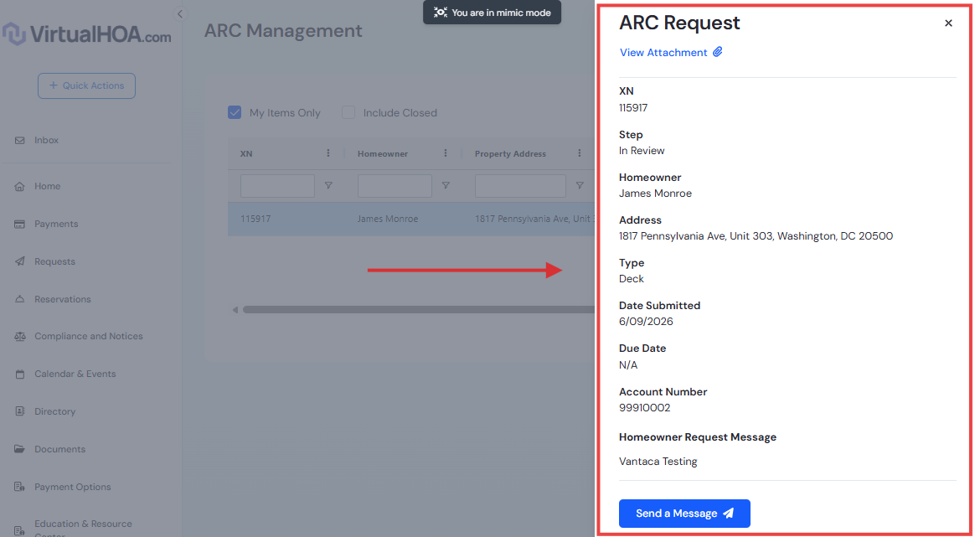Screen dimensions: 975x537
Task: Click the Documents folder icon
Action: point(19,449)
